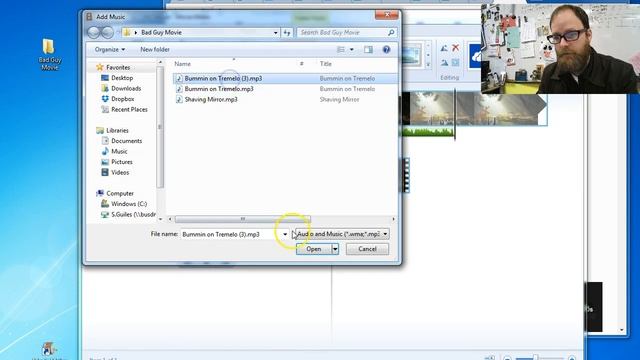Click the search magnifier icon
Image resolution: width=640 pixels, height=360 pixels.
(391, 32)
